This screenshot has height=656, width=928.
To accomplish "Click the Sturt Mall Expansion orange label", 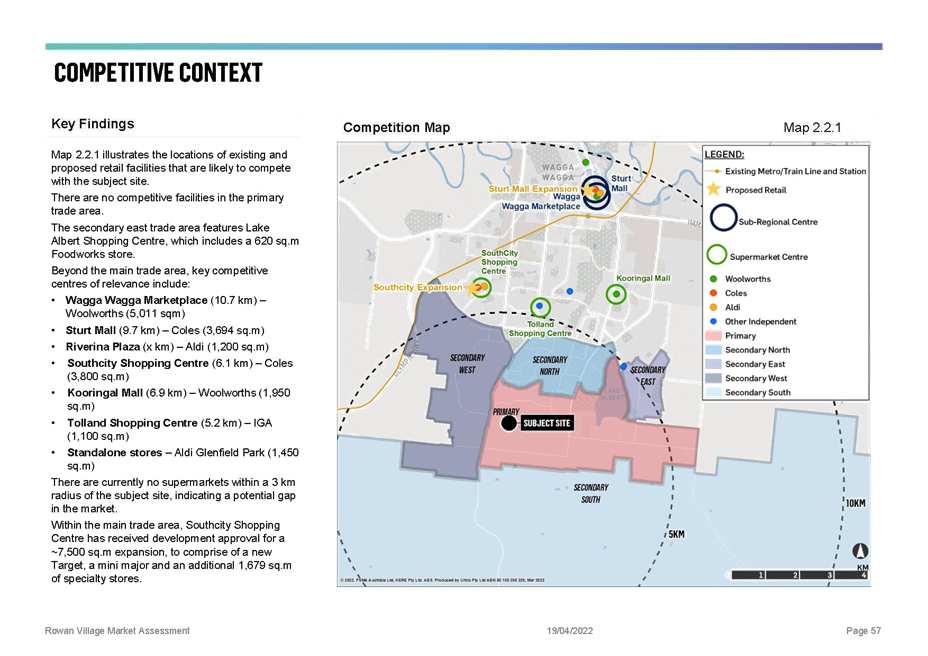I will [533, 188].
